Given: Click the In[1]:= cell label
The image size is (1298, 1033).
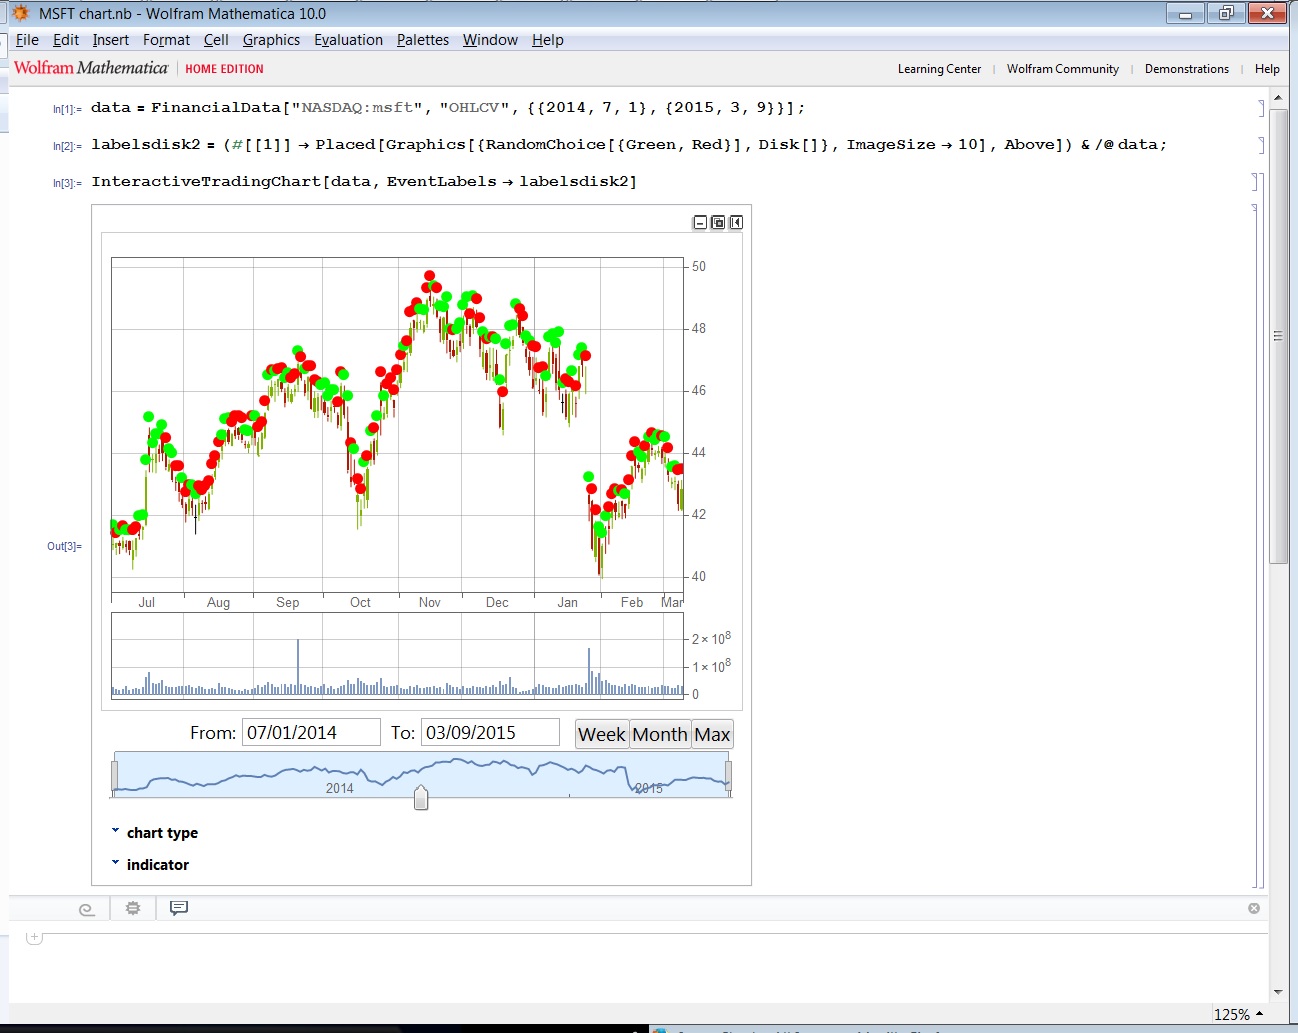Looking at the screenshot, I should (67, 109).
